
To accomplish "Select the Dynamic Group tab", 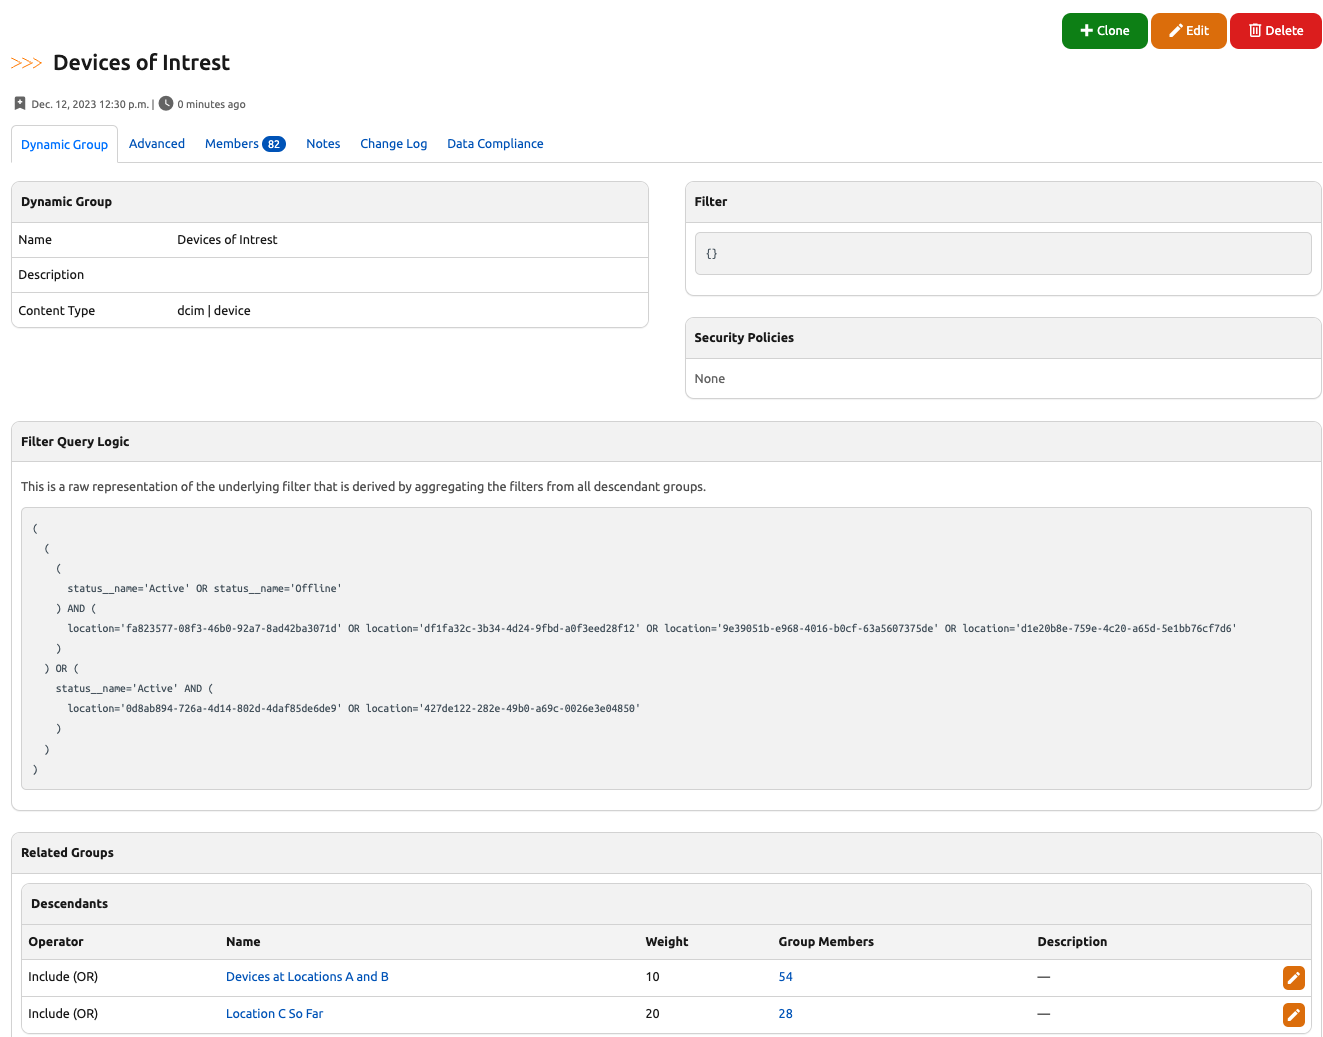I will [64, 145].
